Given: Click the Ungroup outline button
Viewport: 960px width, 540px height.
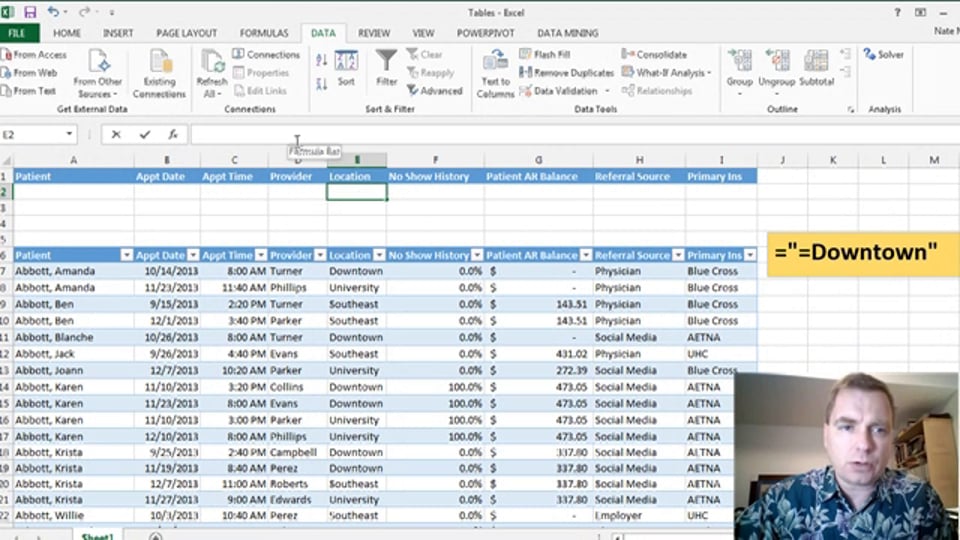Looking at the screenshot, I should [x=776, y=72].
